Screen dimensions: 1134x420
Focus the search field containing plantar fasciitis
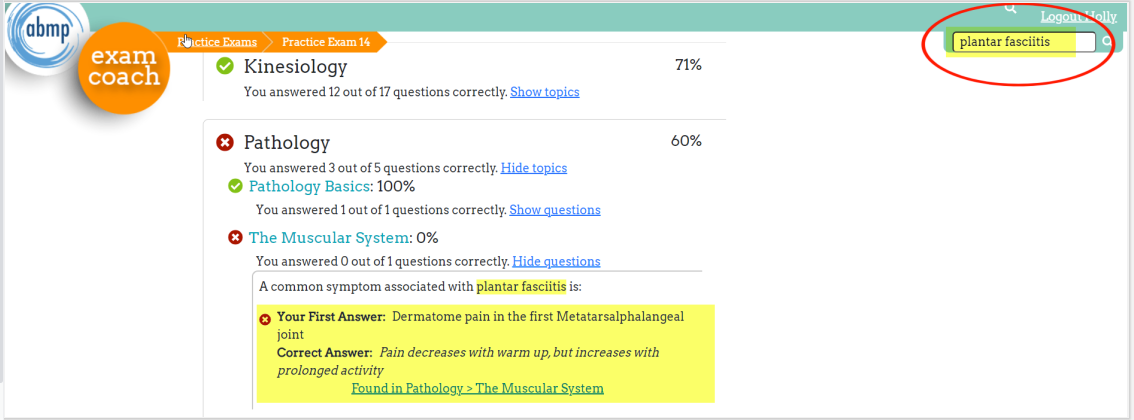click(1023, 42)
